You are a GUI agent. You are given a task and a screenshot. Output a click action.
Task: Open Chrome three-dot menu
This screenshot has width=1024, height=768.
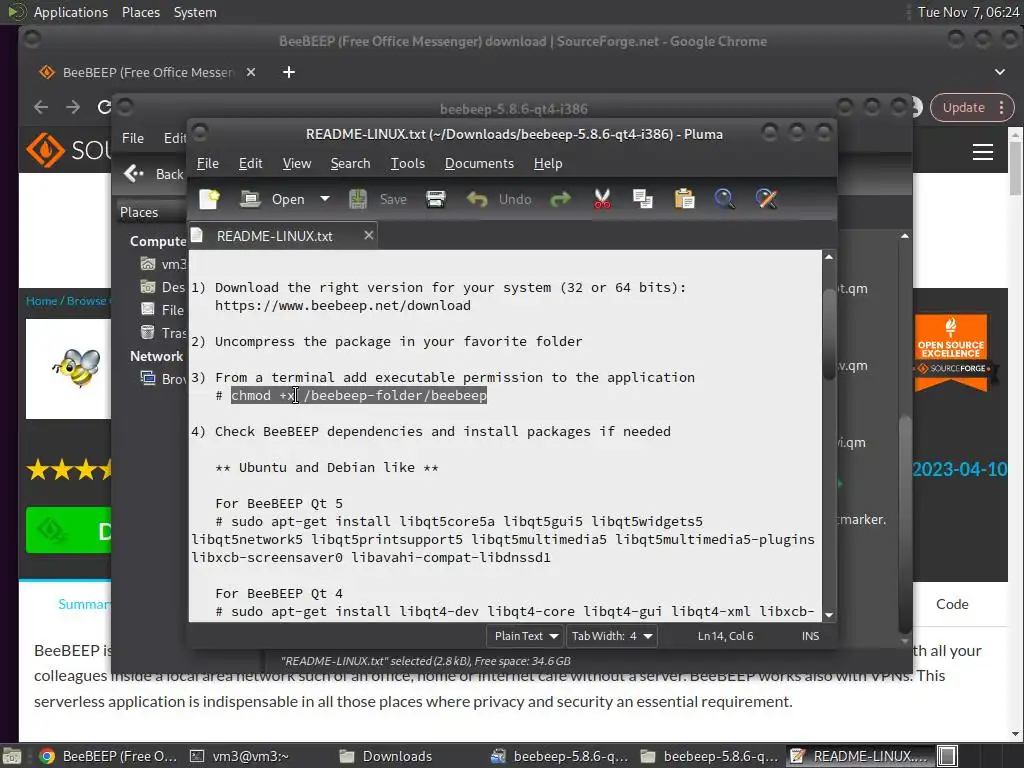click(1002, 108)
